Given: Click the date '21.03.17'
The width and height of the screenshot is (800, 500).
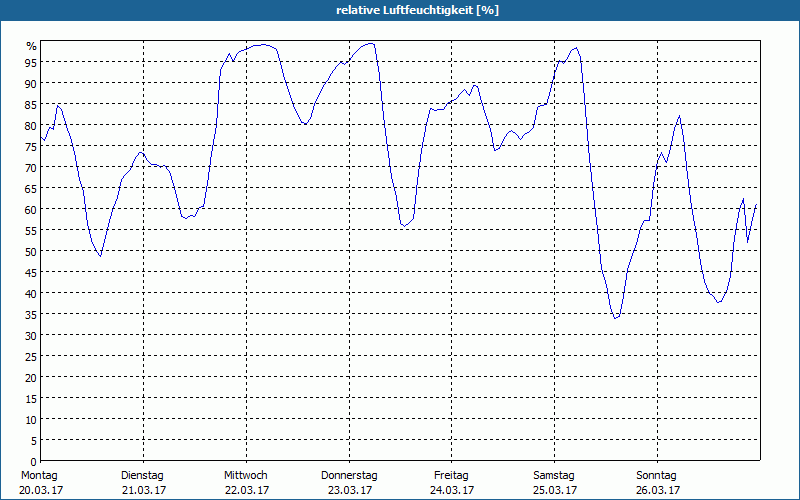Looking at the screenshot, I should (x=144, y=491).
